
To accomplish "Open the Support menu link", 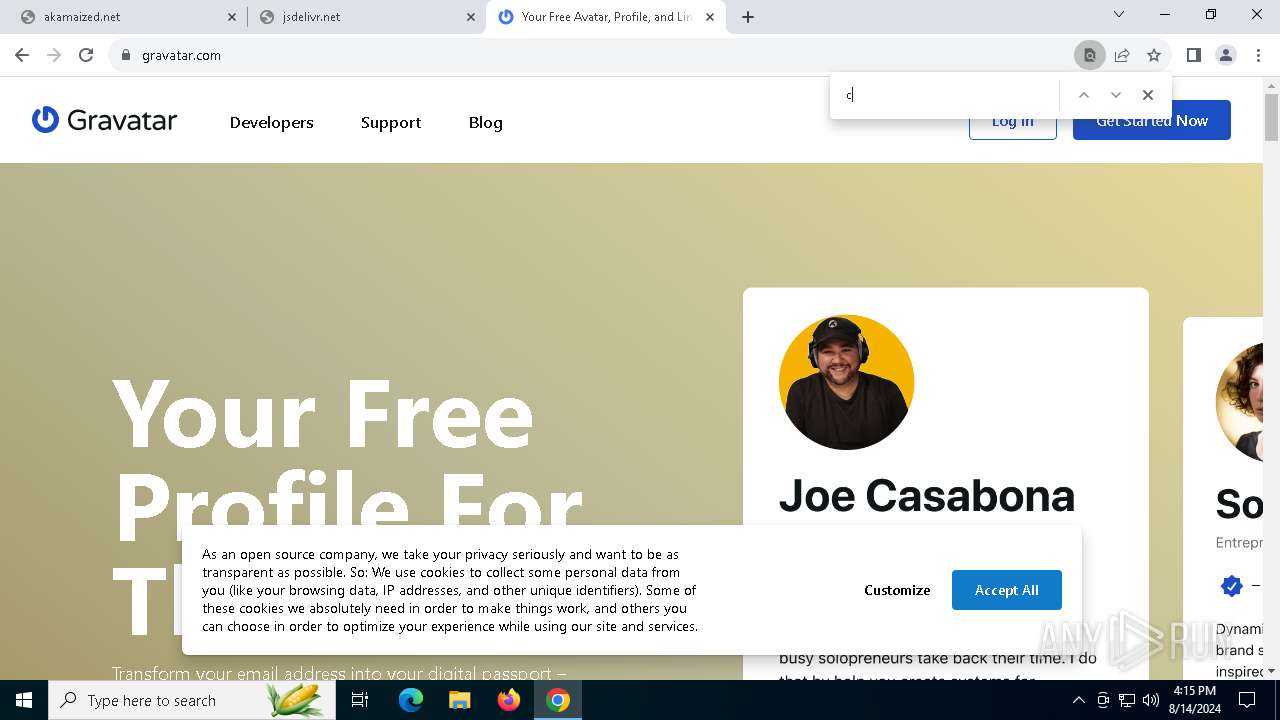I will point(391,122).
